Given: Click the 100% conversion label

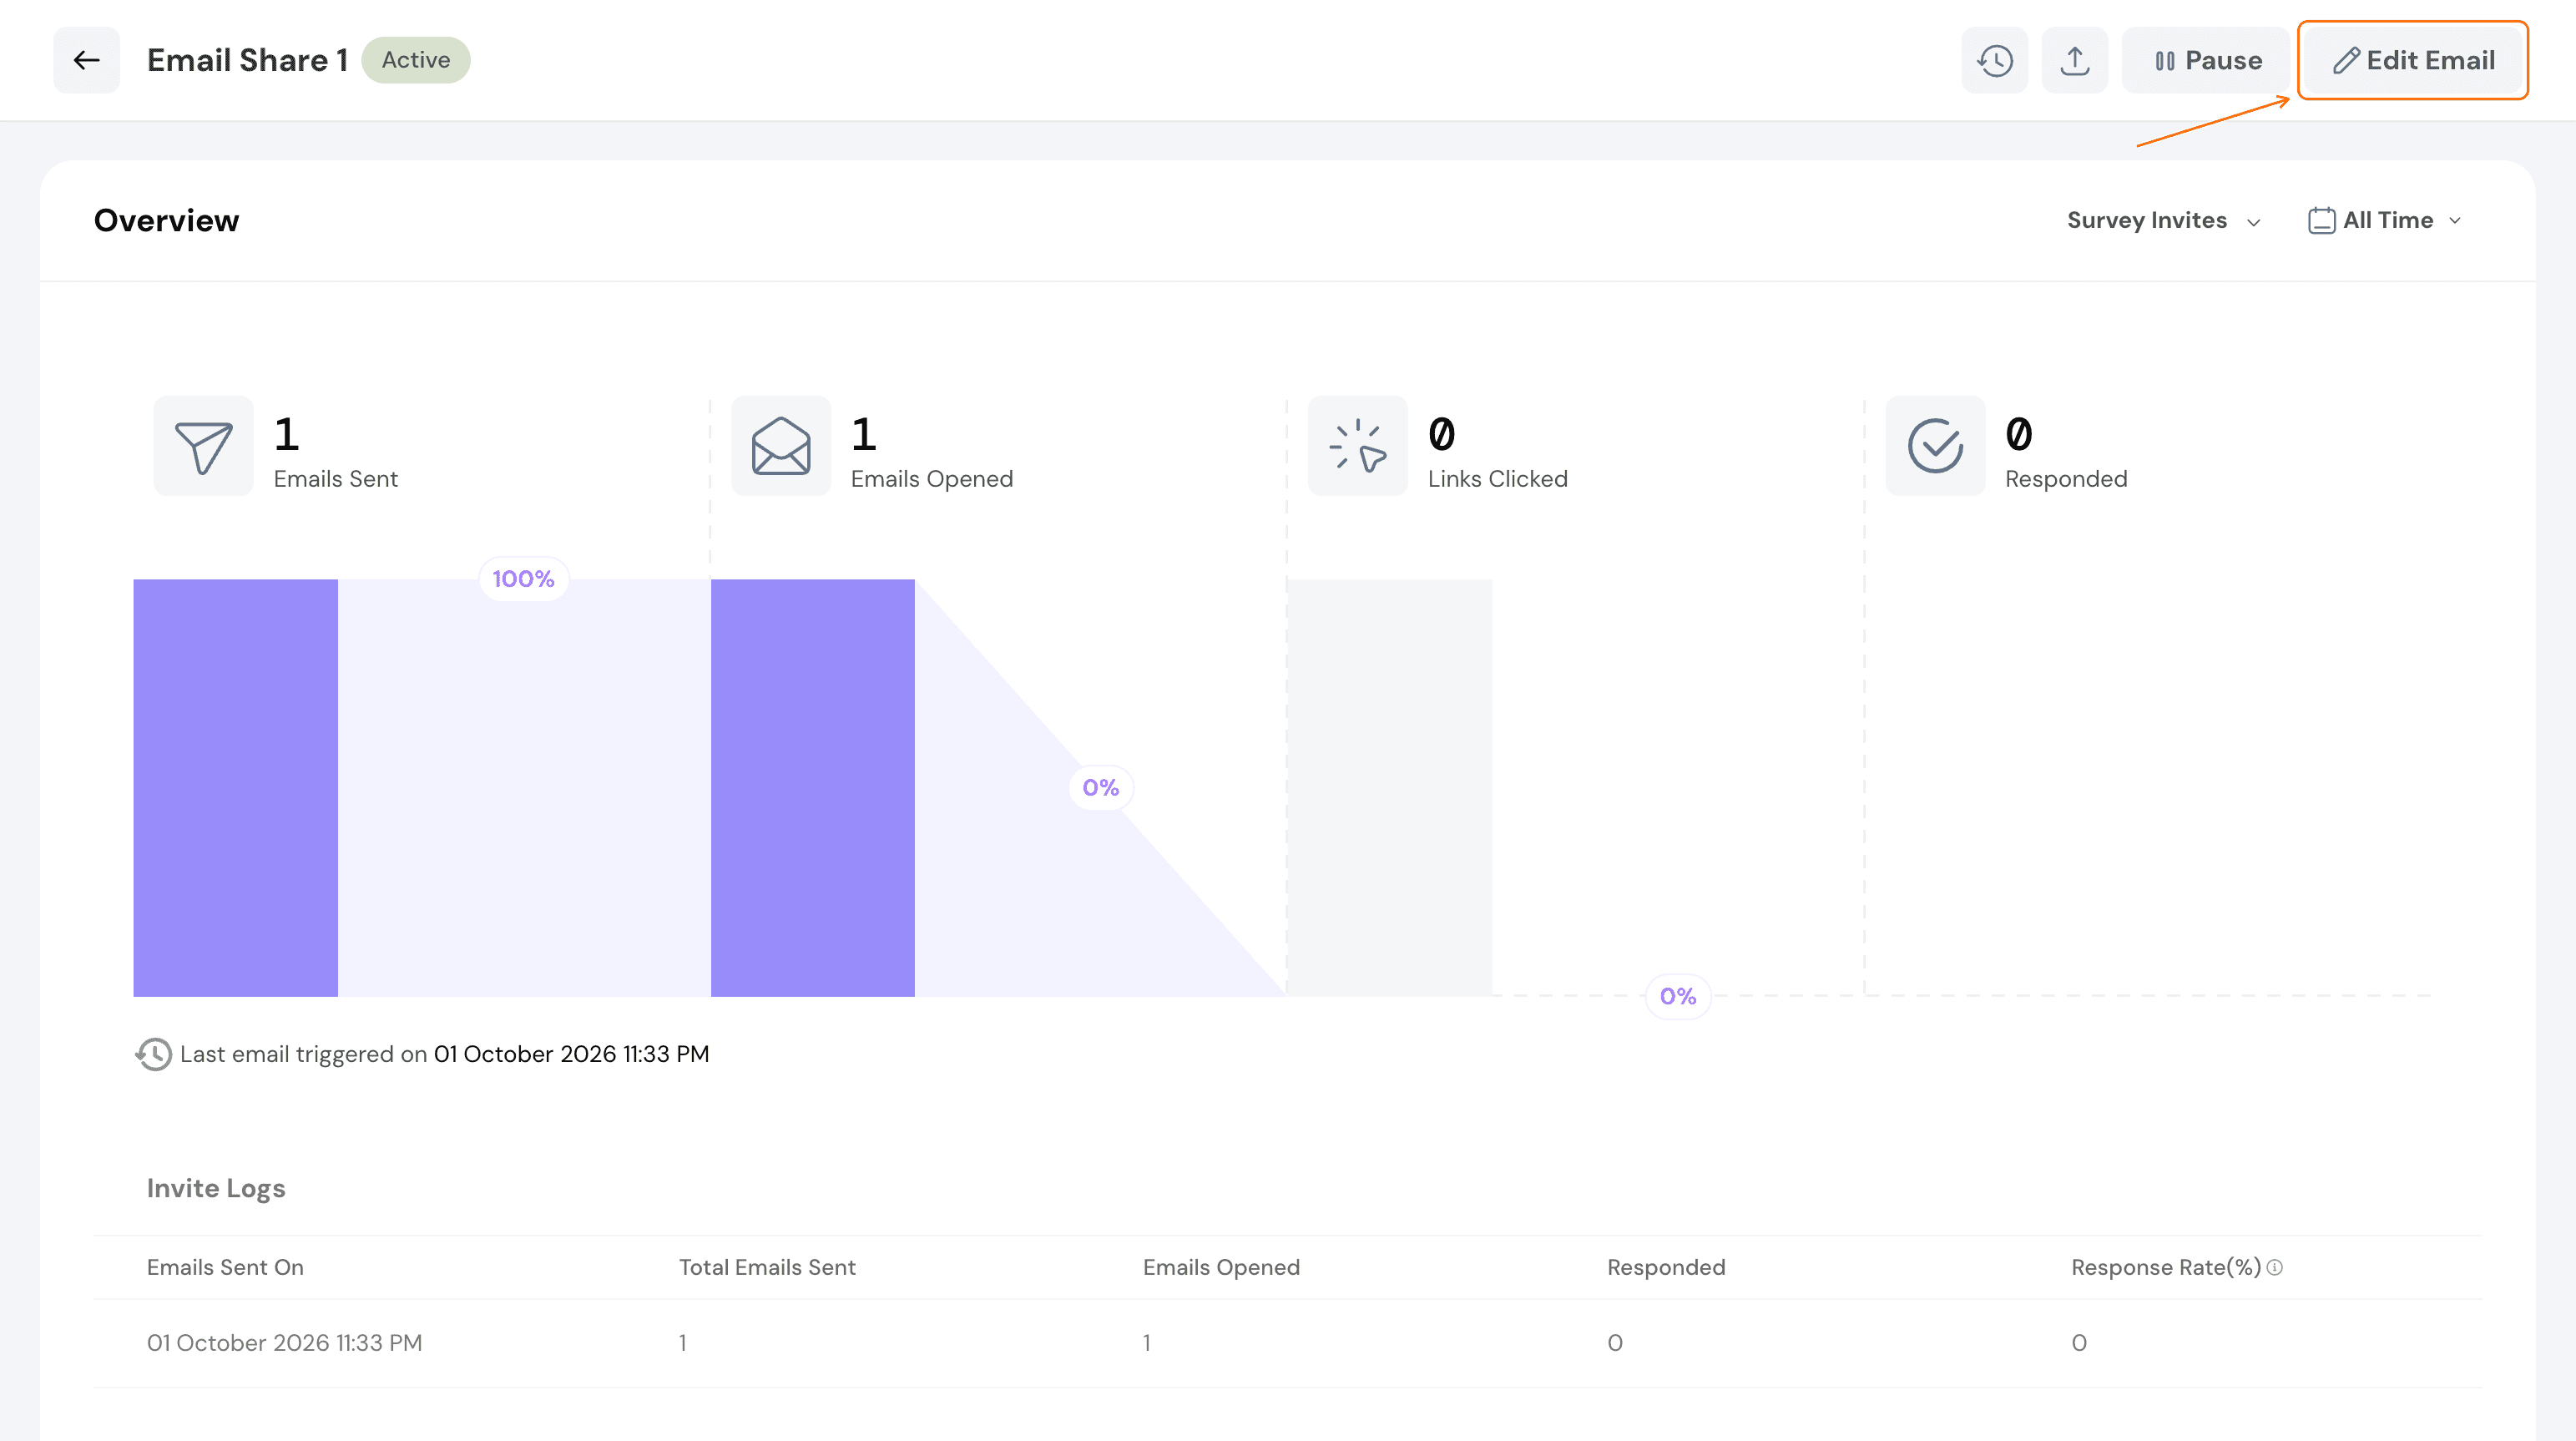Looking at the screenshot, I should point(523,579).
